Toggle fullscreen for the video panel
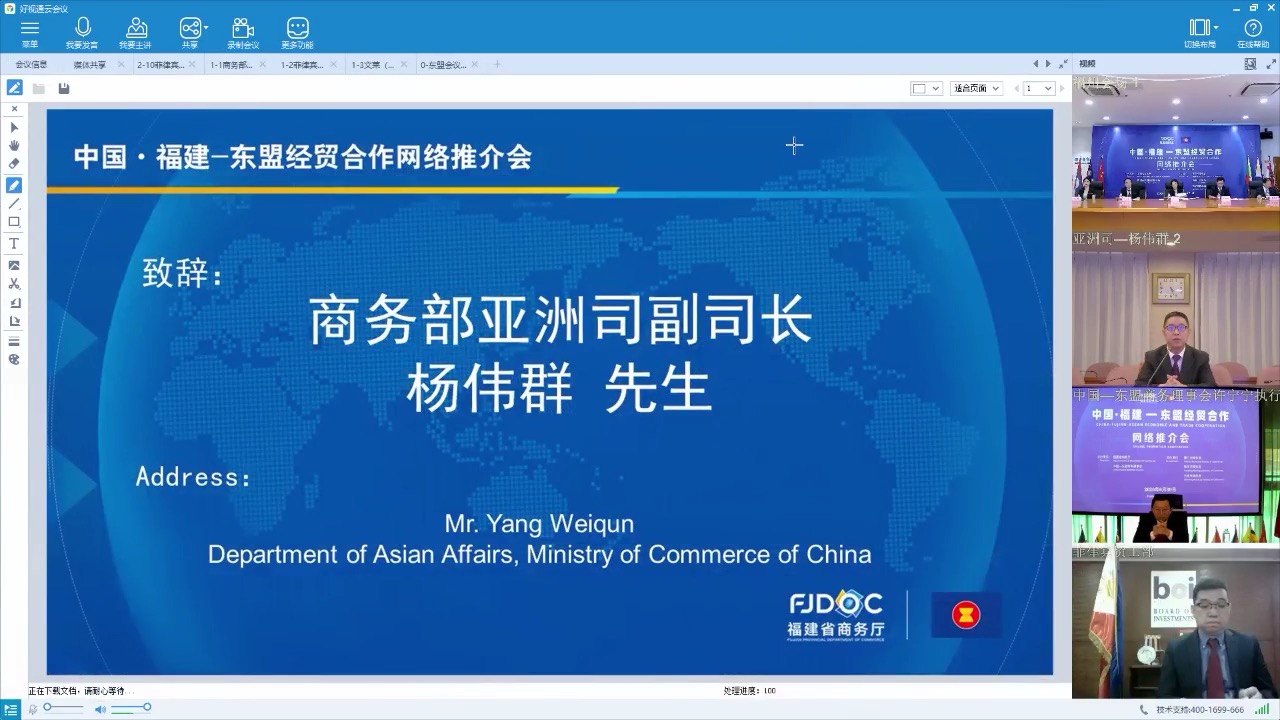 [x=1250, y=64]
